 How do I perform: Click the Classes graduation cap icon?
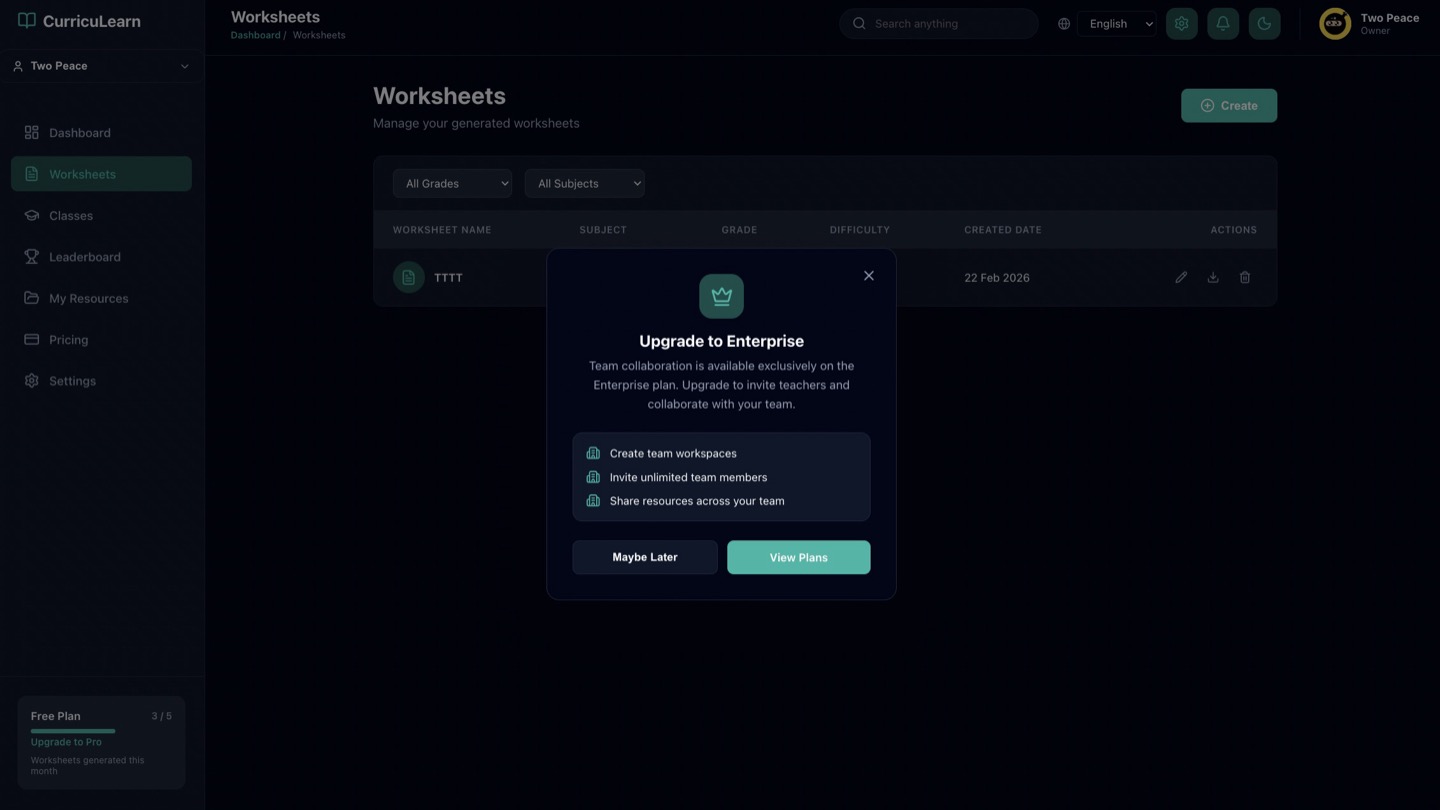tap(32, 215)
